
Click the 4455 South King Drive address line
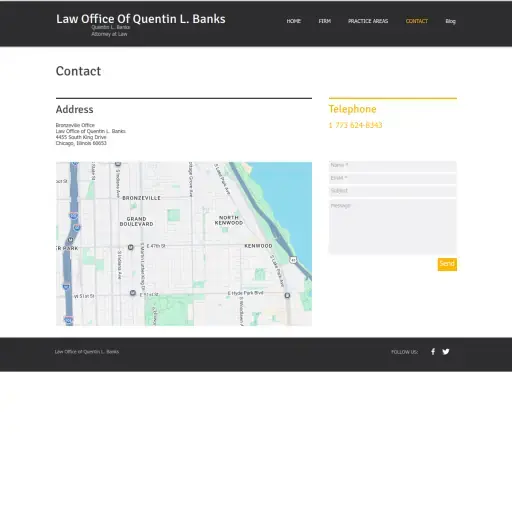point(81,137)
